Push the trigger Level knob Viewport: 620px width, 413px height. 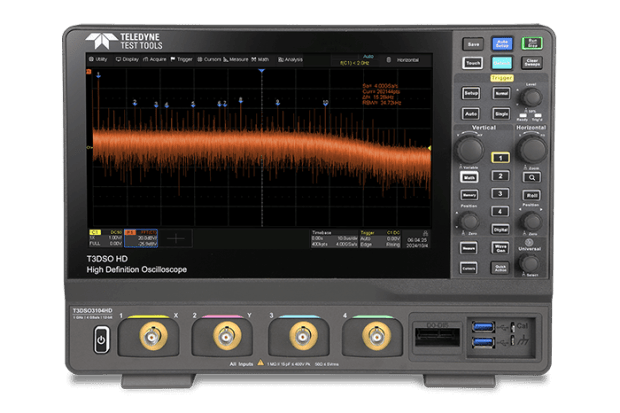(531, 97)
